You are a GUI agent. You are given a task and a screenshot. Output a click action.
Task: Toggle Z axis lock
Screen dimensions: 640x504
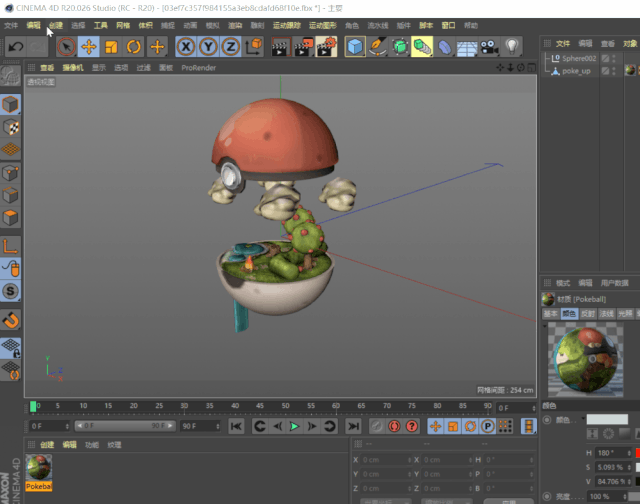click(x=230, y=46)
